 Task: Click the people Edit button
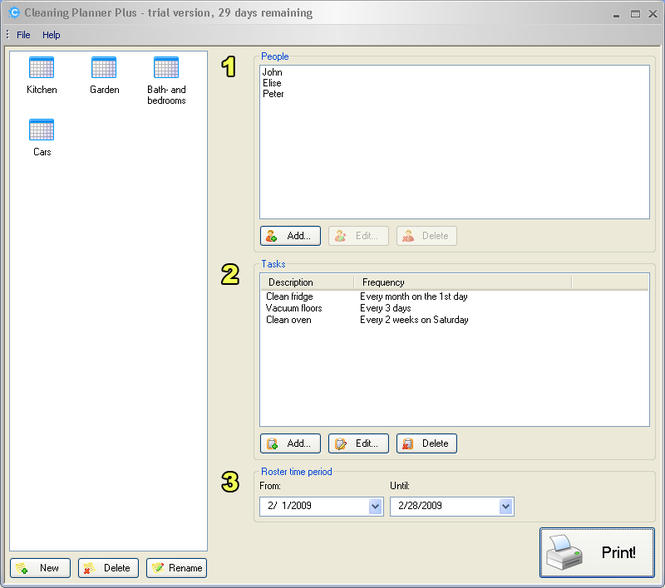coord(358,236)
